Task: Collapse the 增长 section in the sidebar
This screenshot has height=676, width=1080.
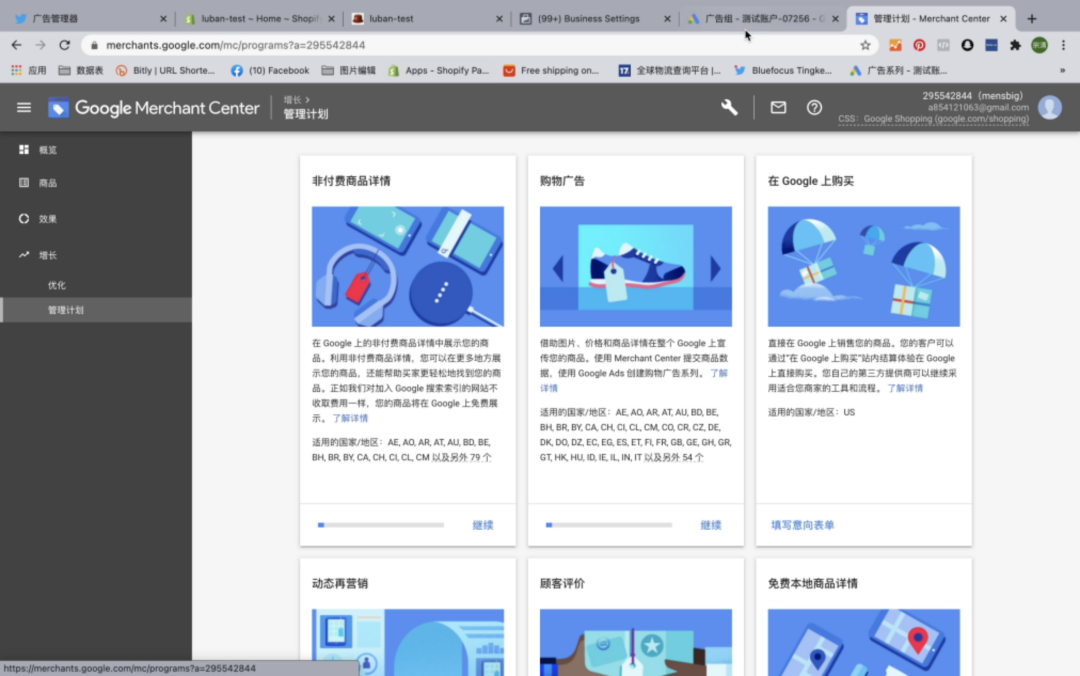Action: click(x=23, y=255)
